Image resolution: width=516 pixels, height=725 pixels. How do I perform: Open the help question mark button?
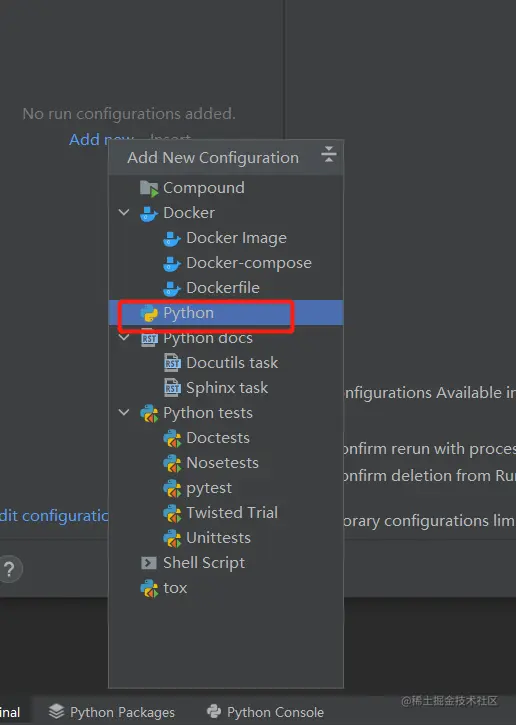9,569
